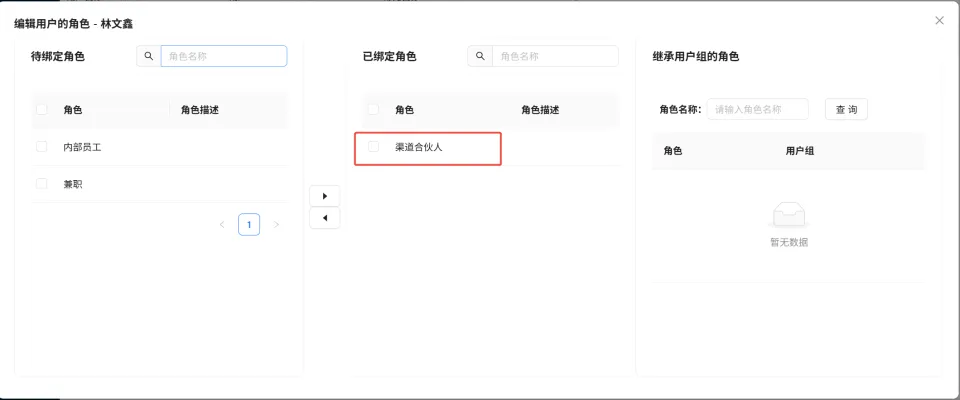Screen dimensions: 960x400
Task: Click right arrow to bind selected roles
Action: 324,195
